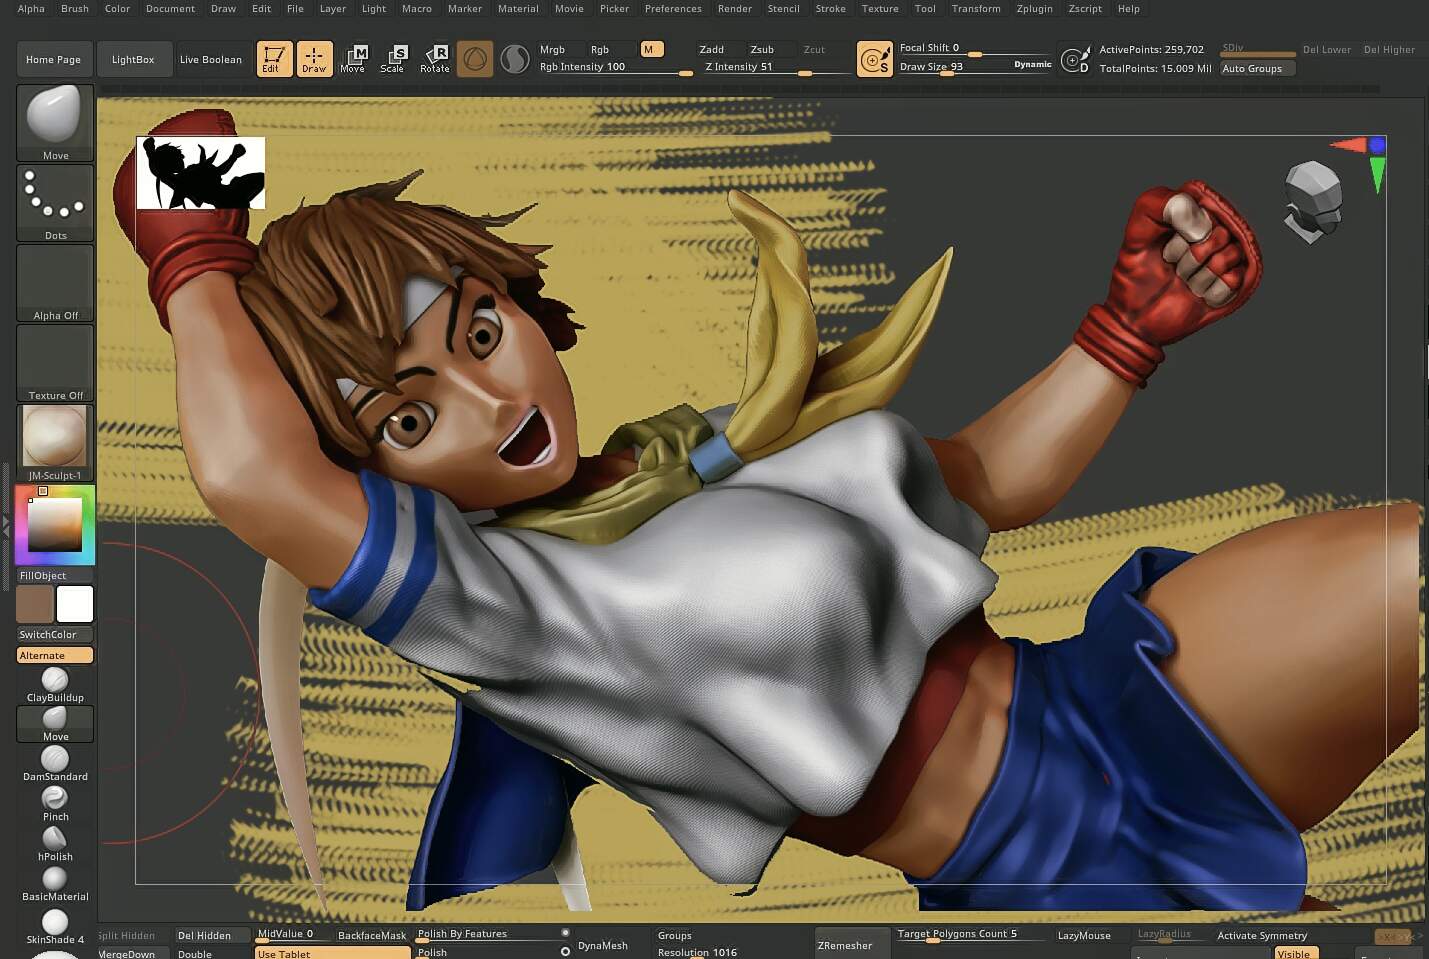The image size is (1429, 959).
Task: Choose the BasicMaterial sphere
Action: pos(55,884)
